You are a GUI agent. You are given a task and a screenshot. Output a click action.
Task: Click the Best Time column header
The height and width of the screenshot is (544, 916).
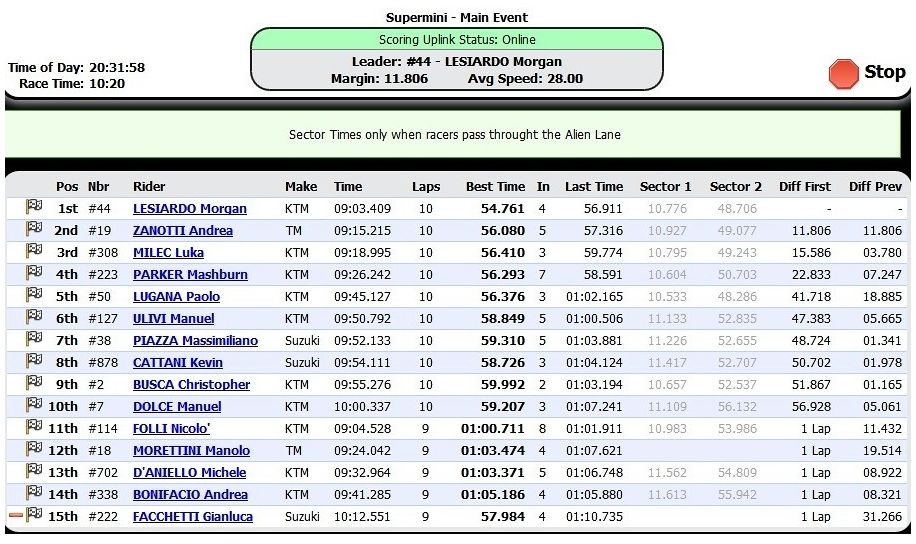[x=495, y=186]
